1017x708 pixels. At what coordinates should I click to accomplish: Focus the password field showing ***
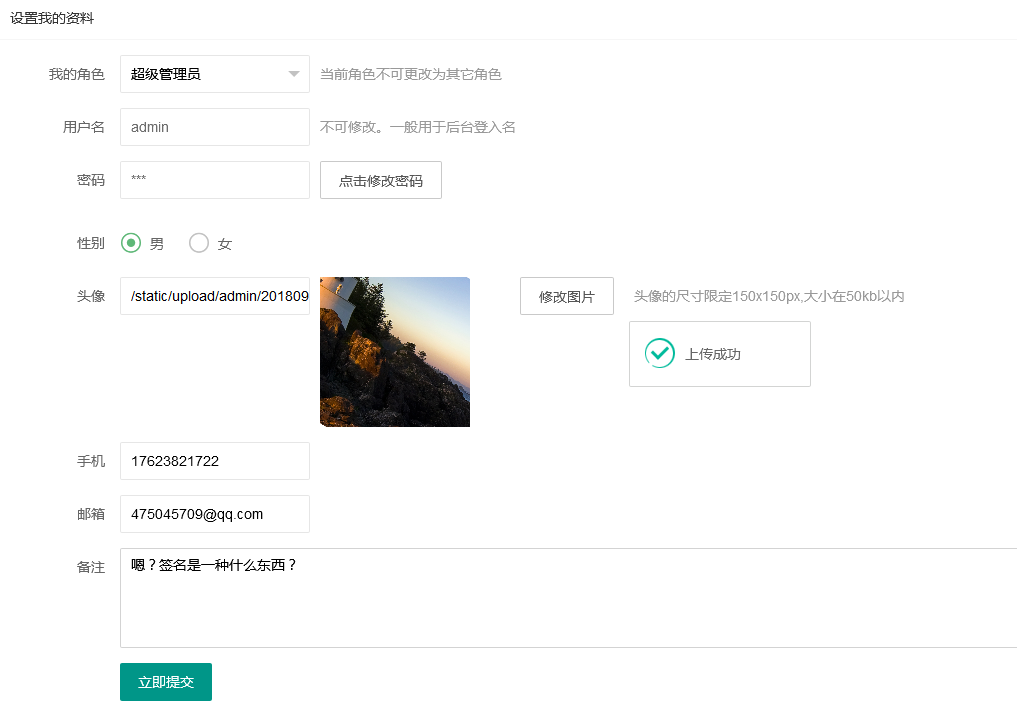214,180
